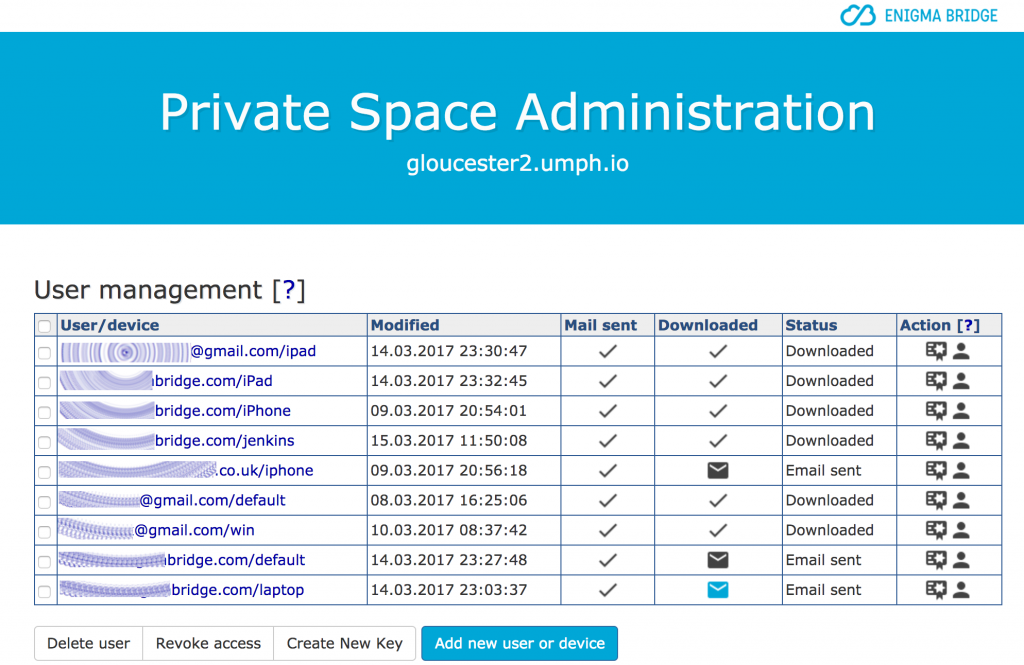The image size is (1024, 665).
Task: Click the person icon in the bridge.com/iPhone row
Action: click(x=961, y=411)
